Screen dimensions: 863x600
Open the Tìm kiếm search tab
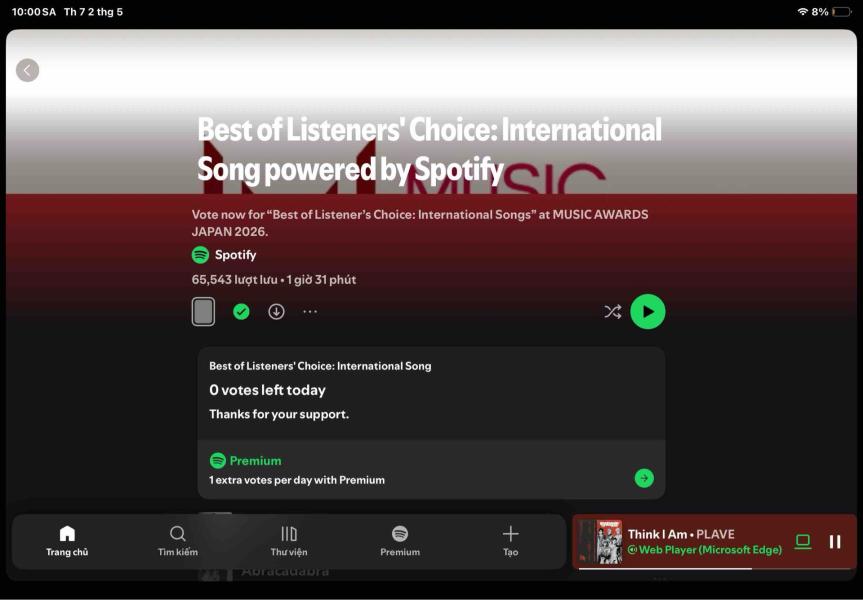coord(178,541)
